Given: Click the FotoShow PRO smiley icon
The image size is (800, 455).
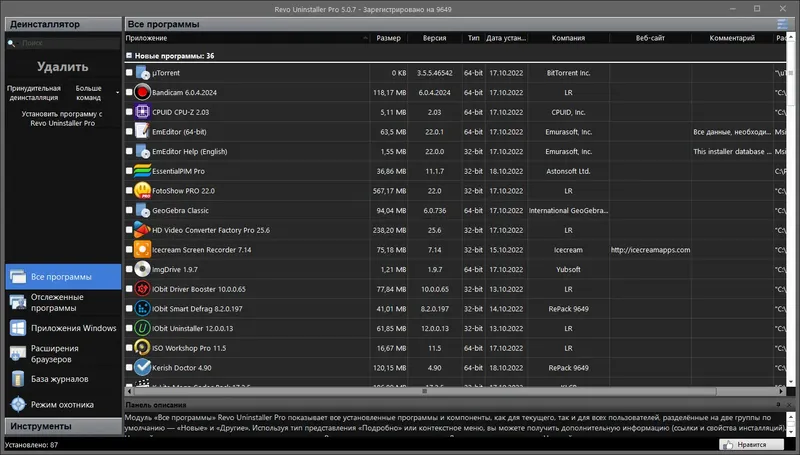Looking at the screenshot, I should point(142,191).
